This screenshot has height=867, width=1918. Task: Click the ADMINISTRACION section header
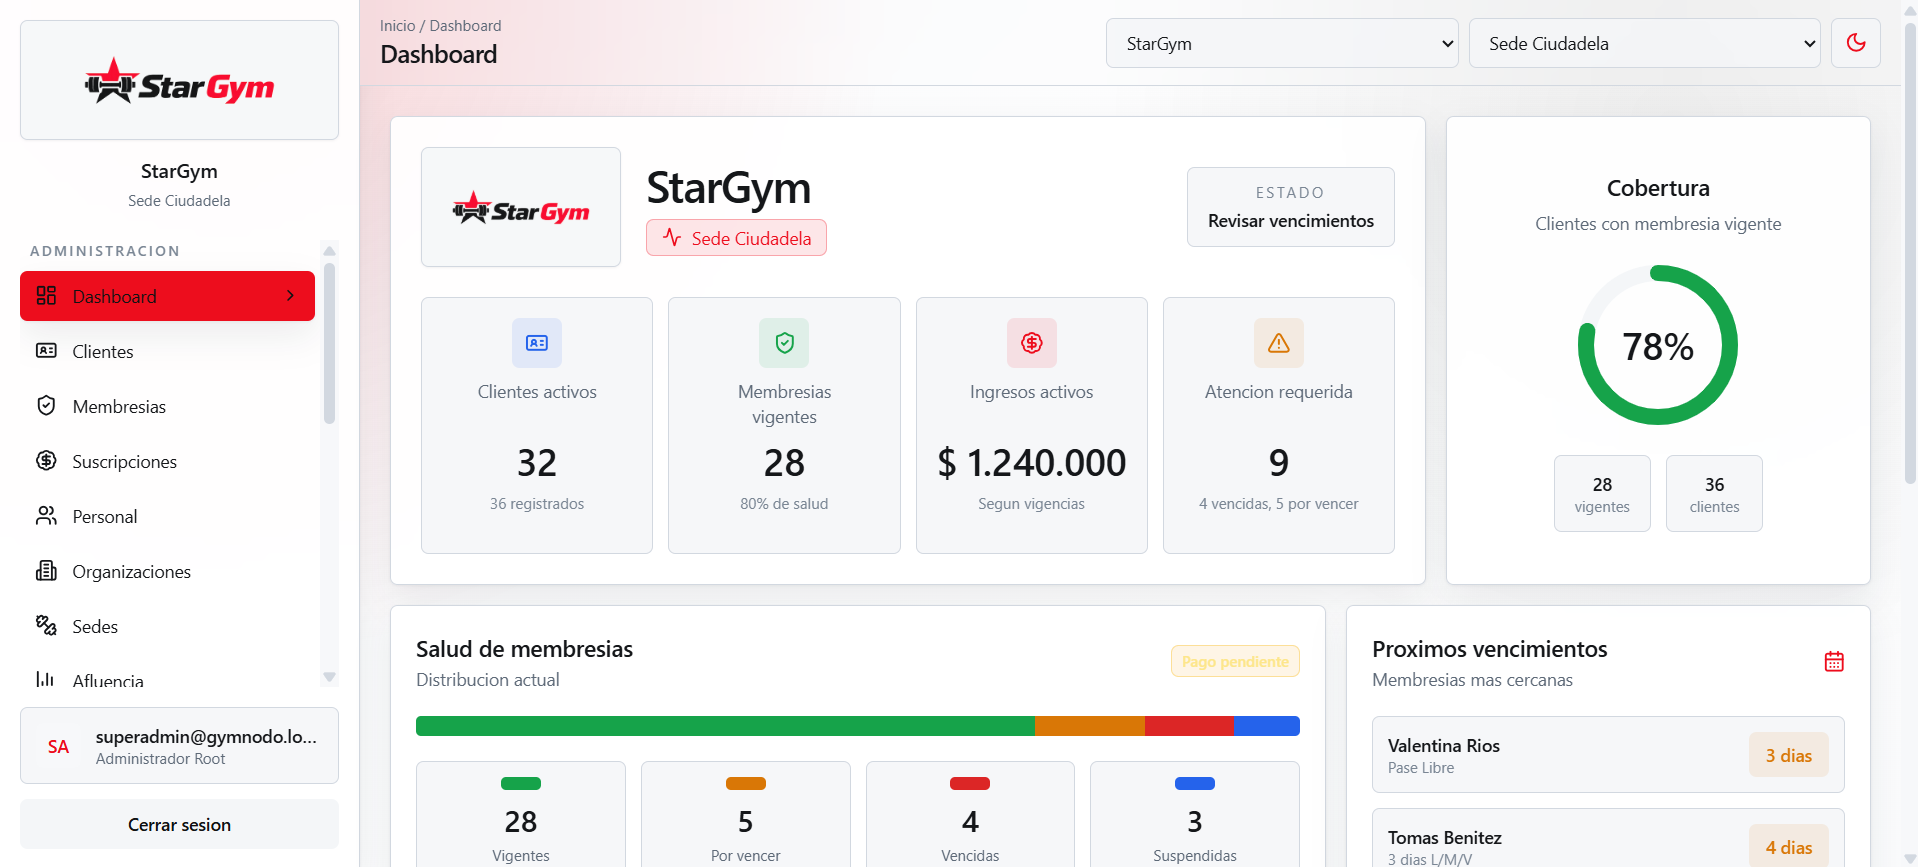coord(105,251)
